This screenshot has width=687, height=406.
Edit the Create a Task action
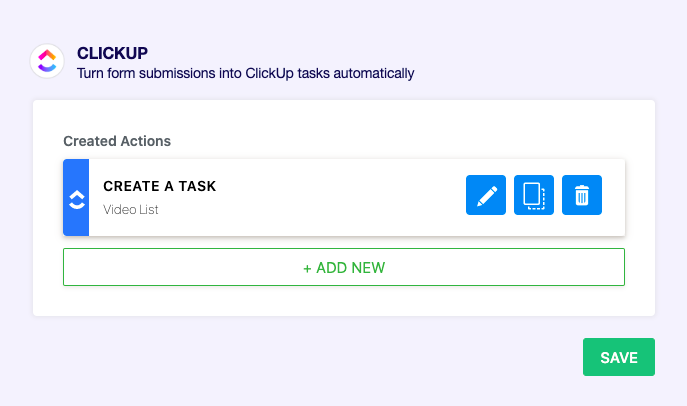[x=486, y=195]
